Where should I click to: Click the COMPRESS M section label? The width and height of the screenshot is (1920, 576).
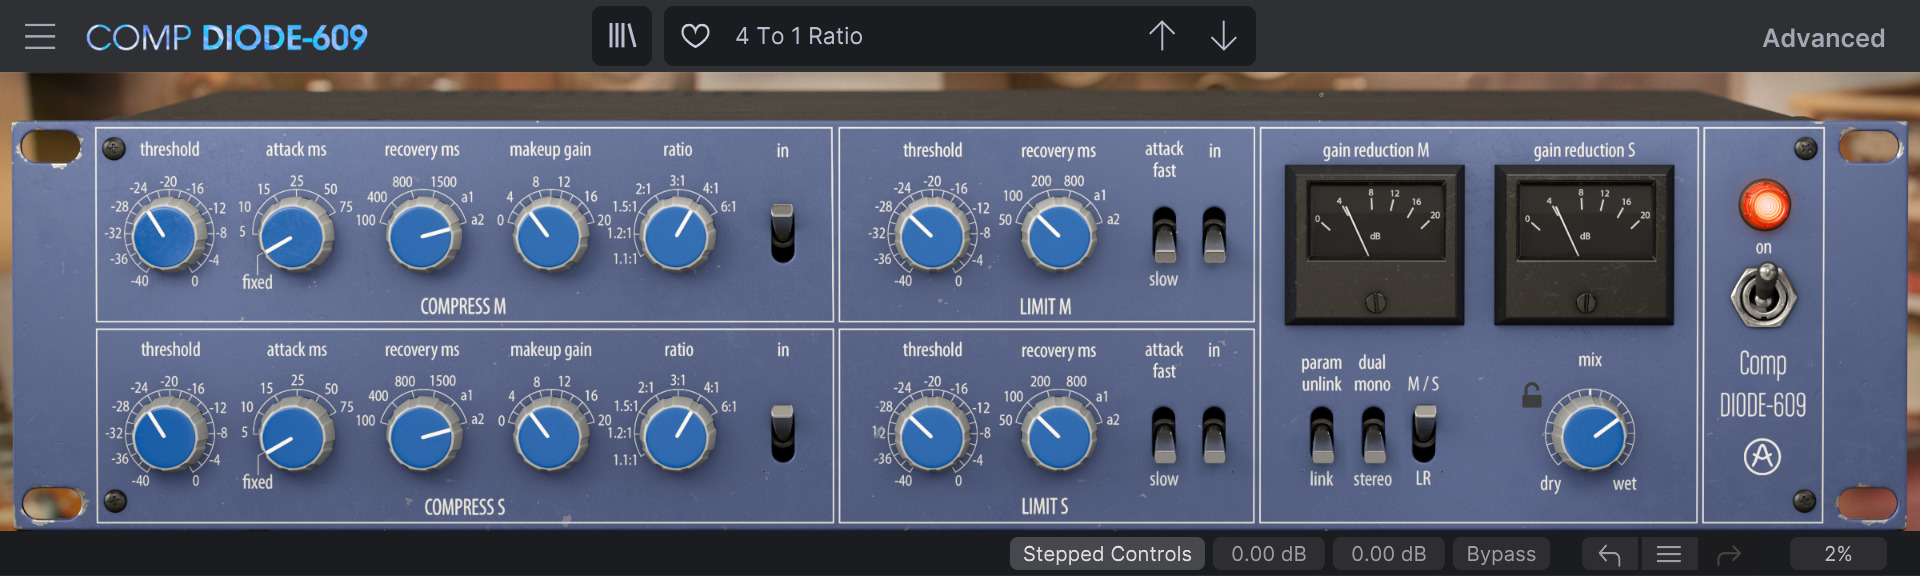coord(463,306)
